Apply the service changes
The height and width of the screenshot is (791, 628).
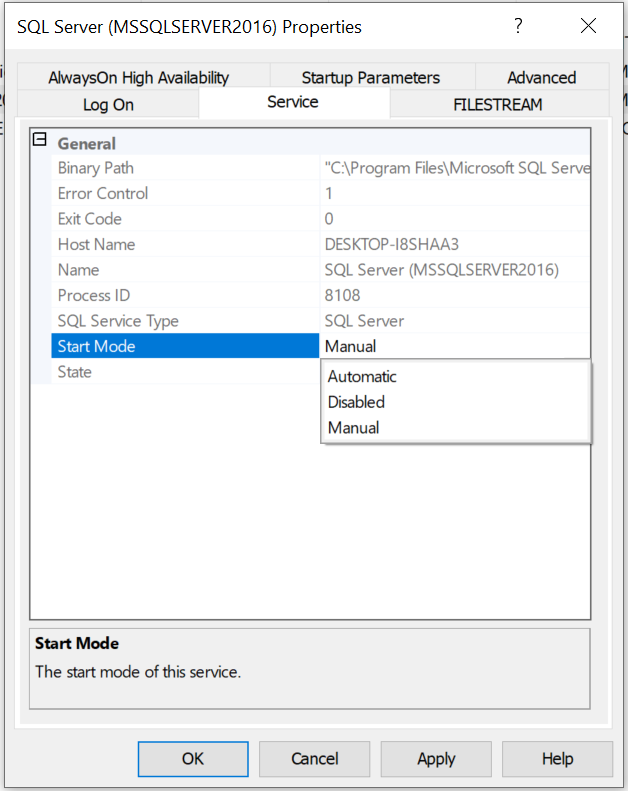point(436,759)
